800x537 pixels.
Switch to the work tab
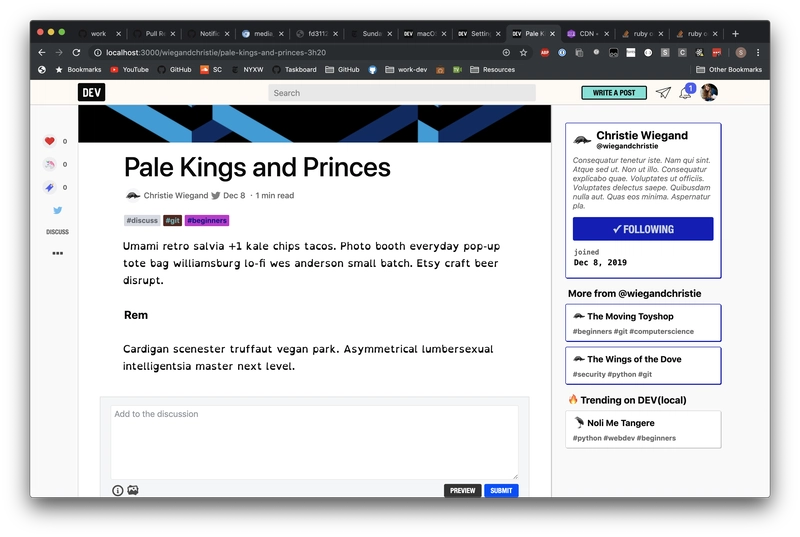pyautogui.click(x=98, y=34)
